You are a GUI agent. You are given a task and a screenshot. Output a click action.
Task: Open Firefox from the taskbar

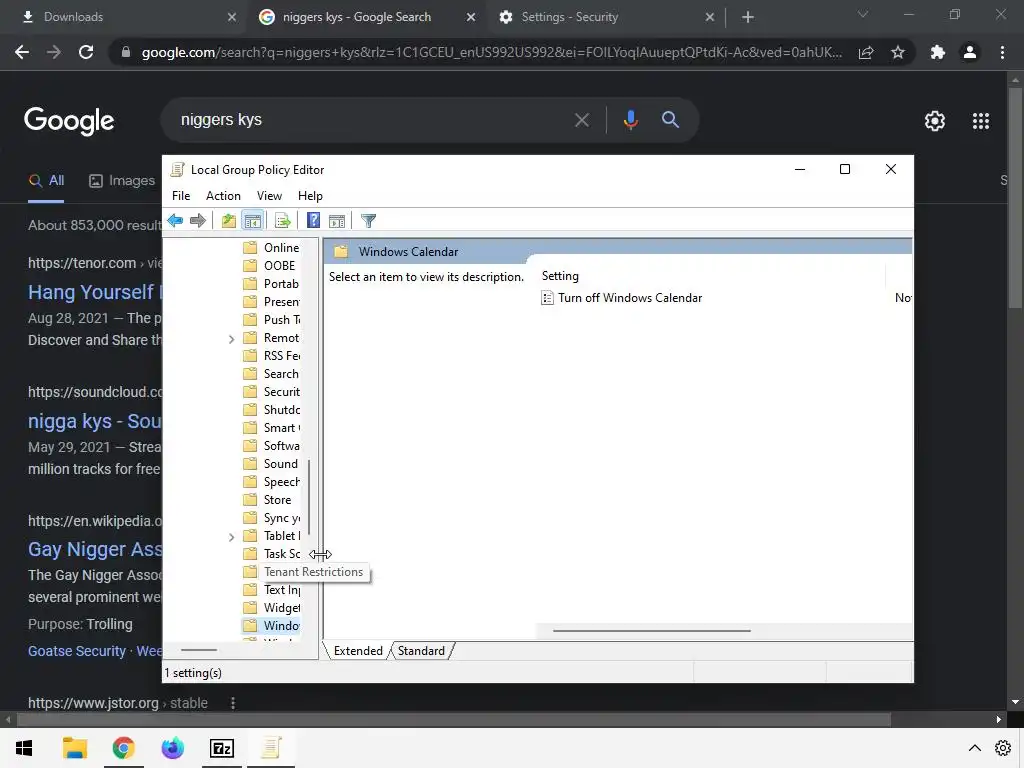(x=173, y=748)
